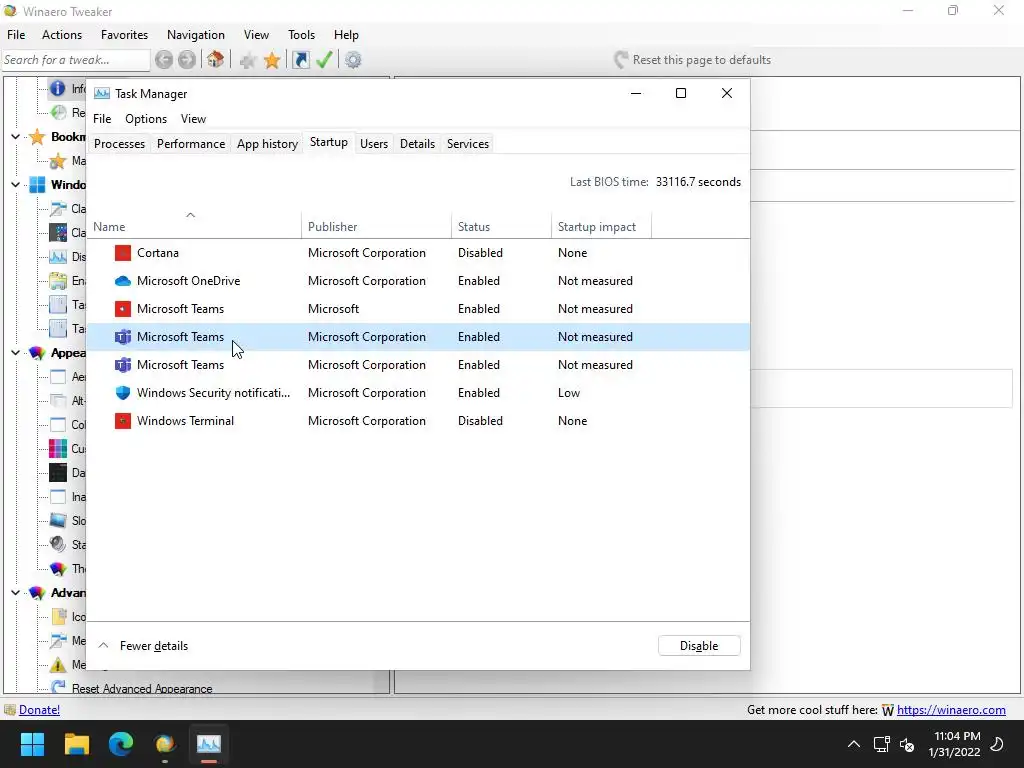Collapse Task Manager with Fewer details
This screenshot has height=768, width=1024.
(x=143, y=646)
